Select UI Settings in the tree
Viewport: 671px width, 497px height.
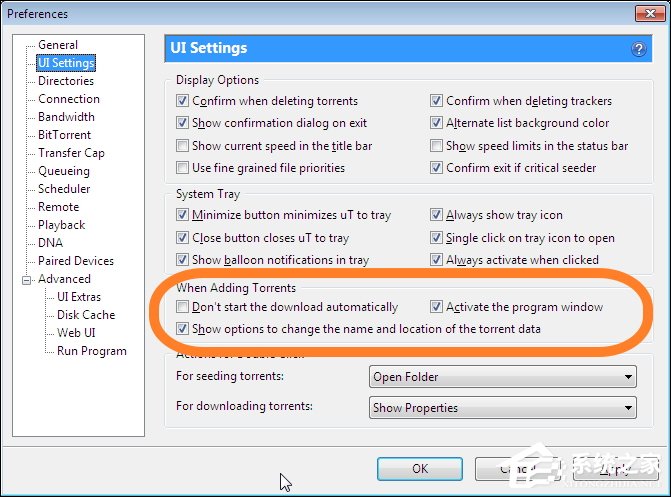pyautogui.click(x=66, y=63)
